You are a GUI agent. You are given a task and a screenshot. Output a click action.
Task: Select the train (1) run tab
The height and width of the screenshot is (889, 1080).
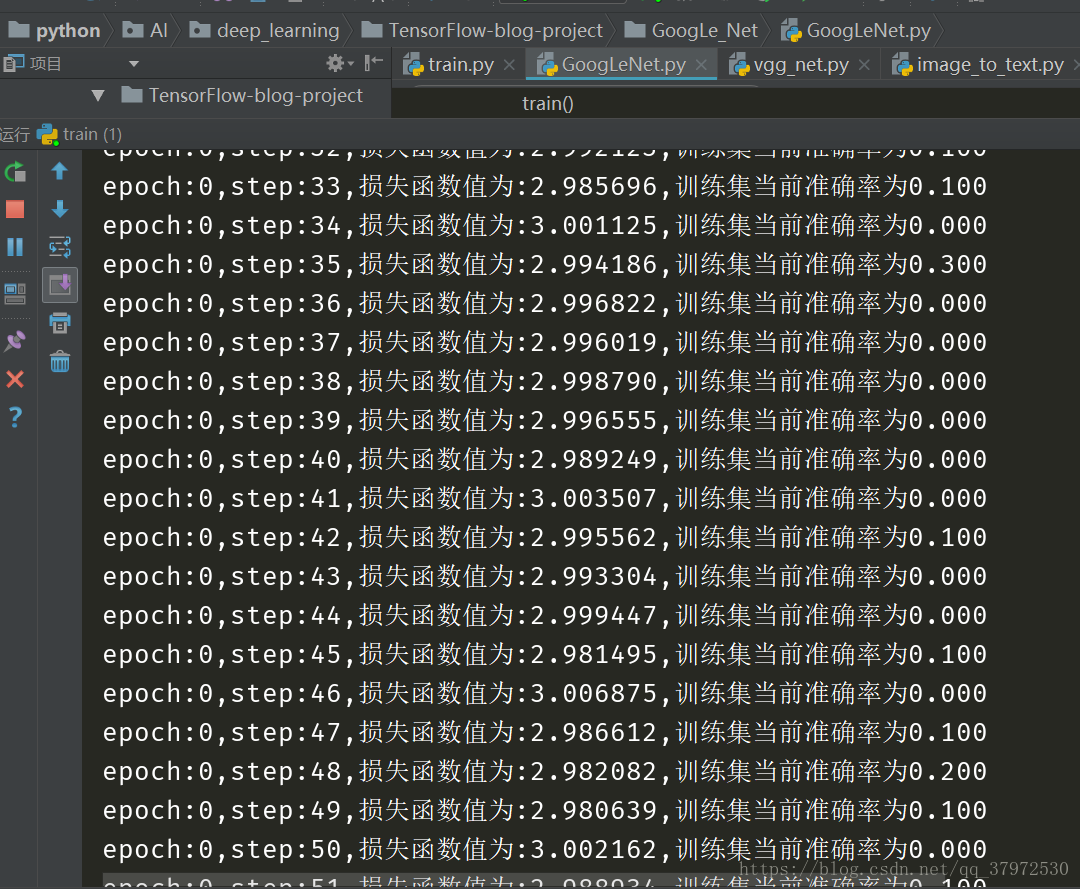pos(80,134)
